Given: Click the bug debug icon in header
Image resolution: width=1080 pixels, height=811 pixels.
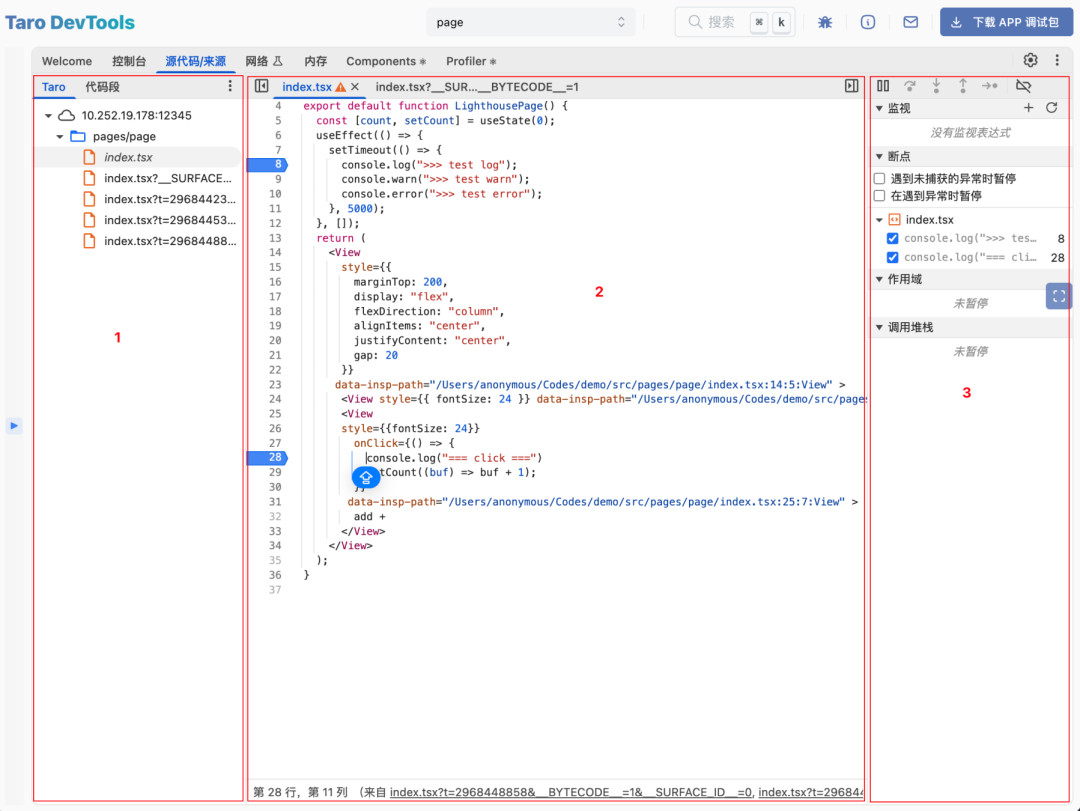Looking at the screenshot, I should click(x=824, y=22).
